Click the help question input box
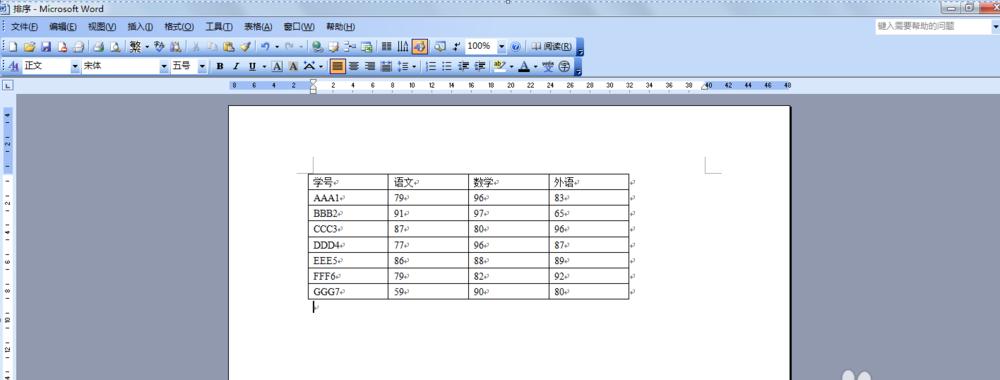 coord(933,27)
